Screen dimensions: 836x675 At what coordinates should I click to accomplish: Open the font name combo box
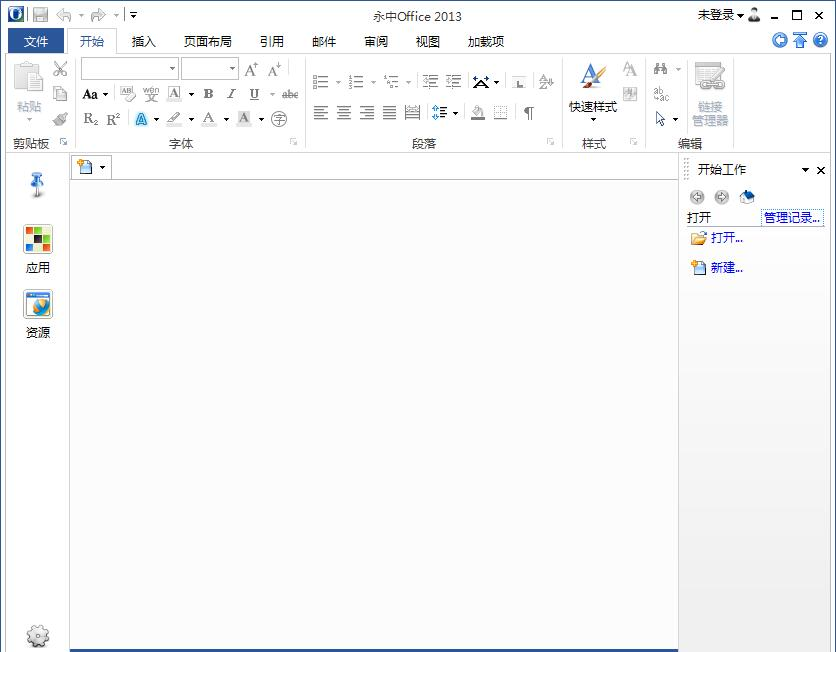tap(130, 68)
